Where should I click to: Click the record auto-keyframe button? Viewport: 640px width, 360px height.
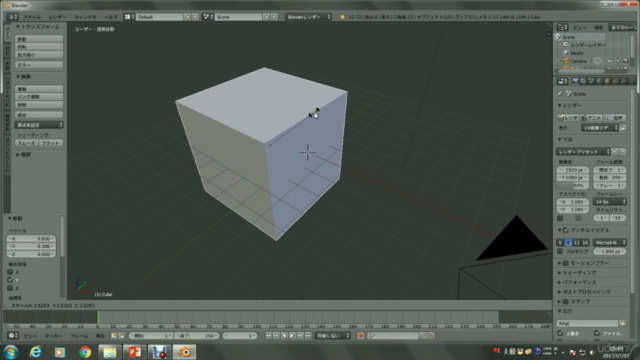pyautogui.click(x=360, y=336)
